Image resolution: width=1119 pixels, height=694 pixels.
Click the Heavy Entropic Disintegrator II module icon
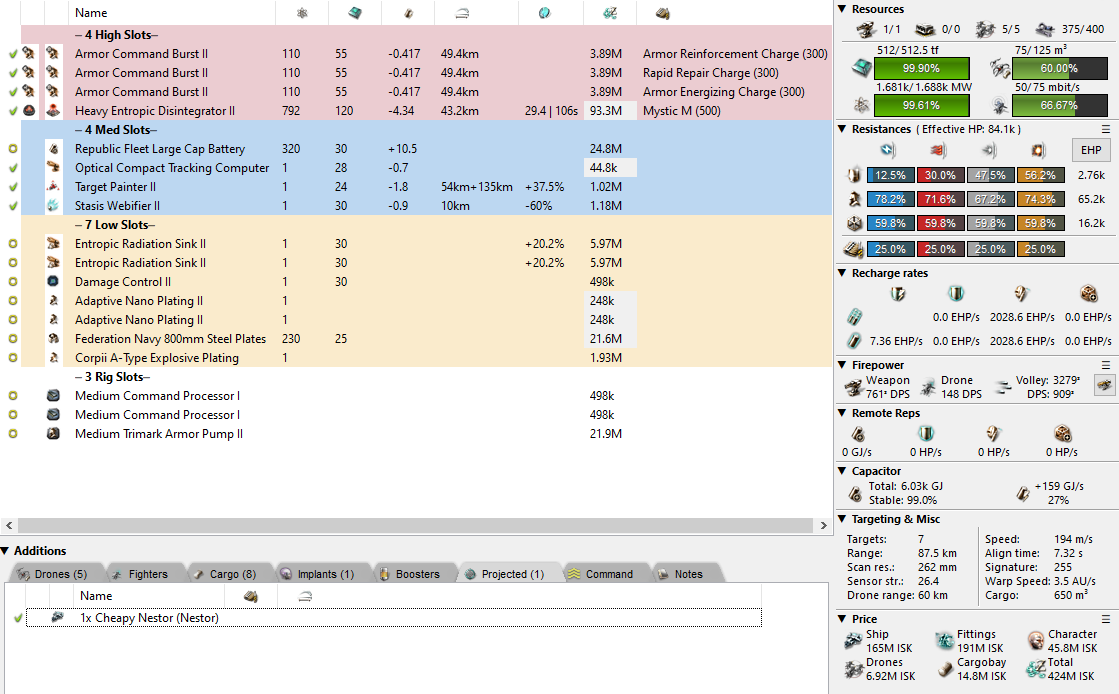click(53, 111)
